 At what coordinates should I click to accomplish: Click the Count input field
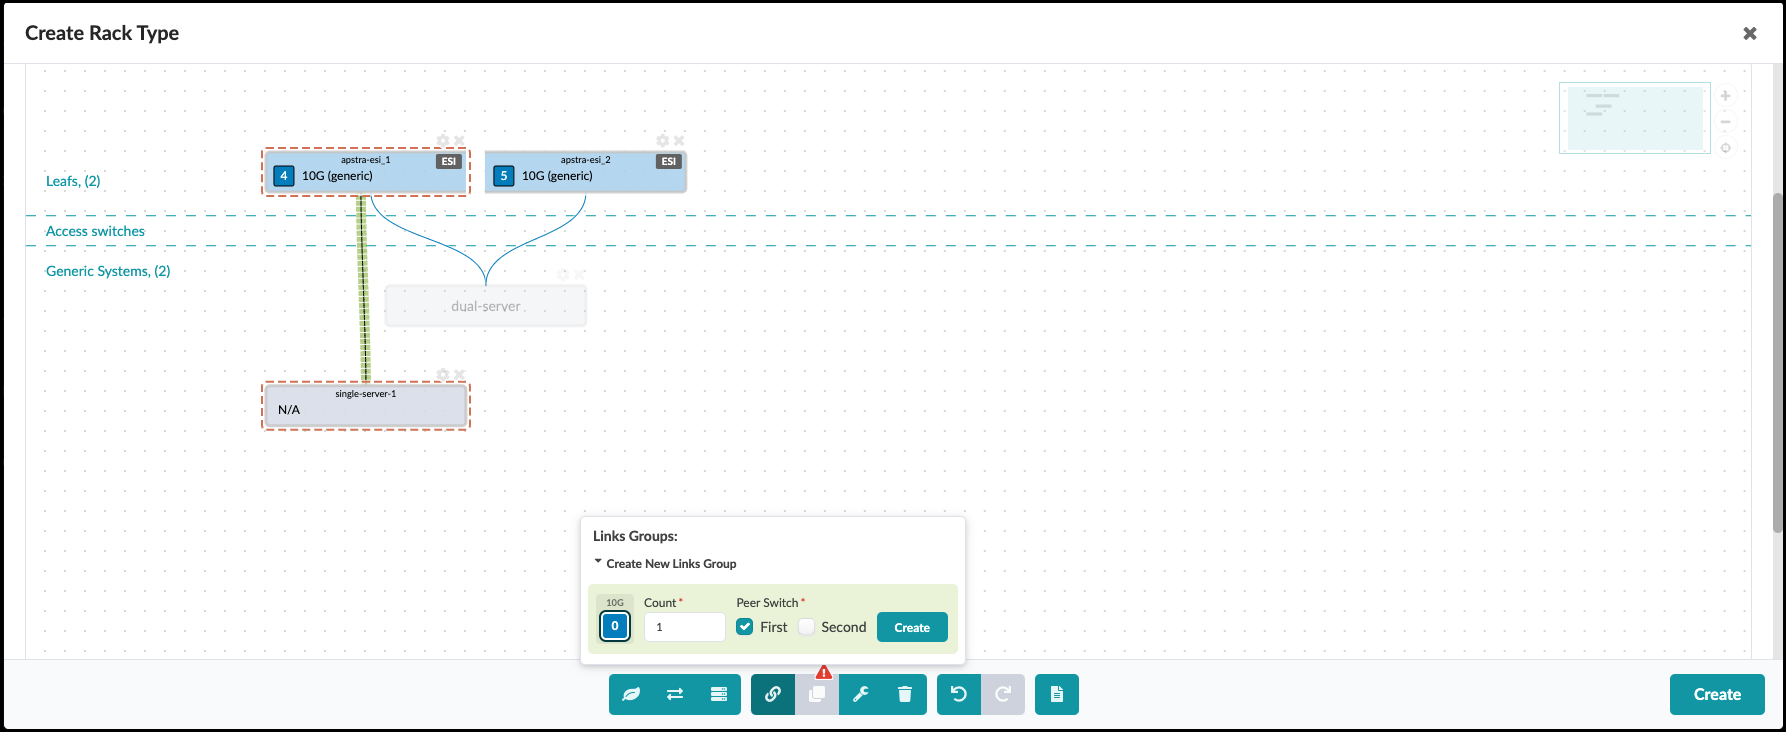(685, 627)
